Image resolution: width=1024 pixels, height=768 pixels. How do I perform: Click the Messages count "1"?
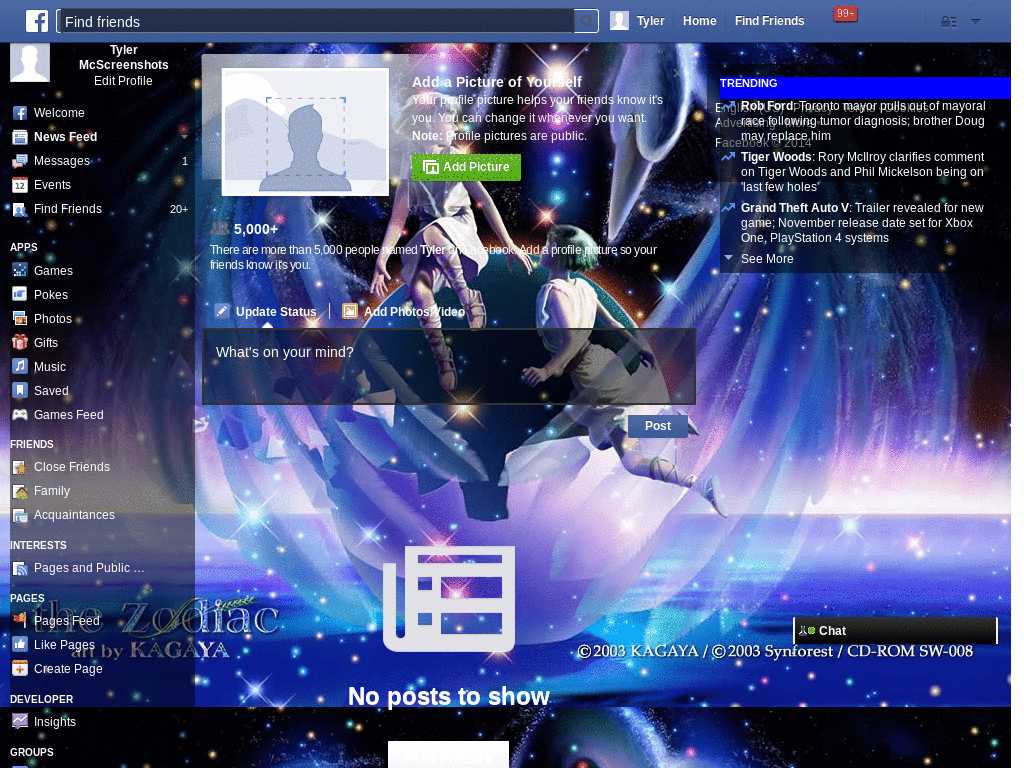coord(185,161)
